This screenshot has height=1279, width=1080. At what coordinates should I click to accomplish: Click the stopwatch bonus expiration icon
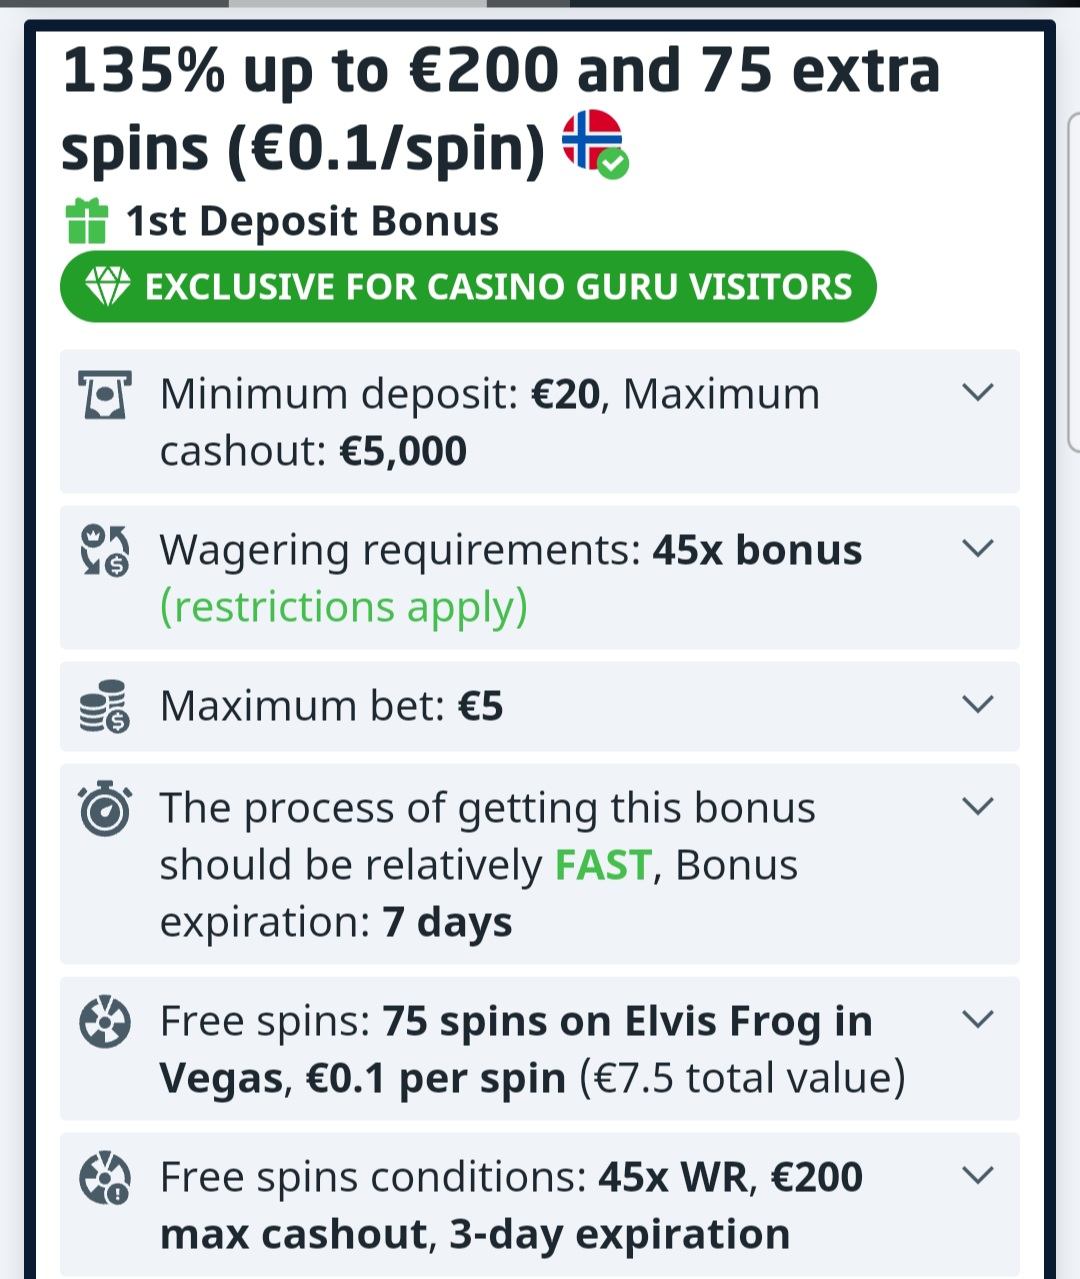104,810
